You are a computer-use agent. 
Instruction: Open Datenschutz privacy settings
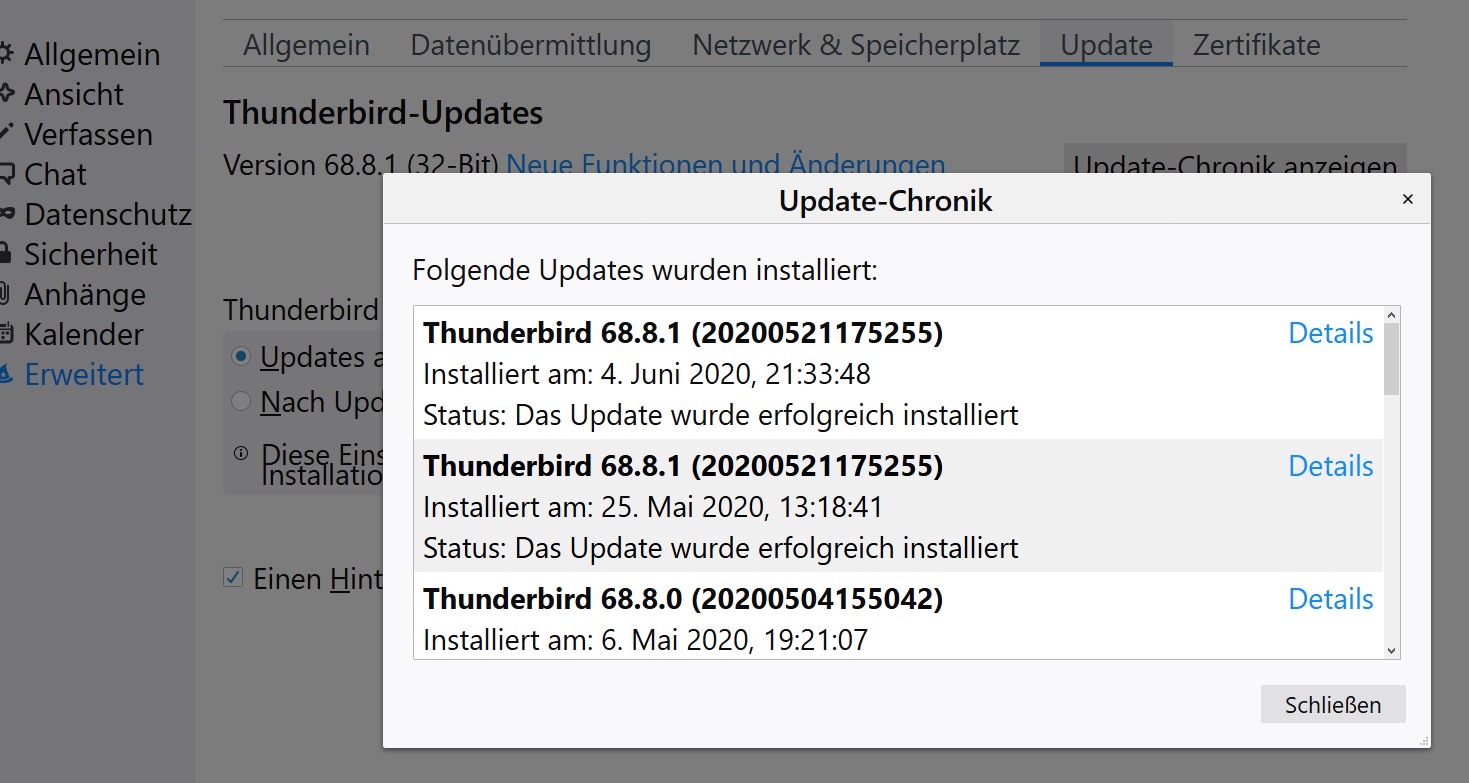pyautogui.click(x=107, y=214)
